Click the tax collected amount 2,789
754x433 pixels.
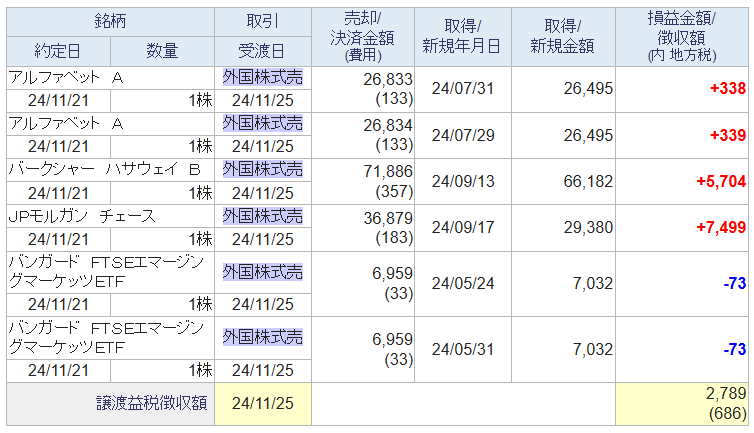(726, 394)
